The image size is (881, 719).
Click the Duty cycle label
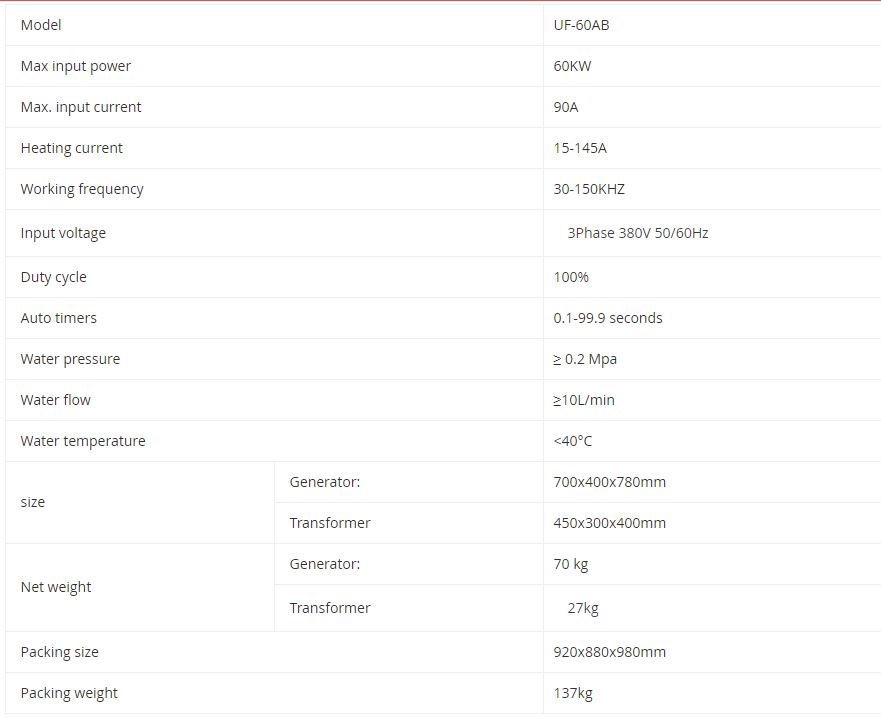[x=53, y=277]
